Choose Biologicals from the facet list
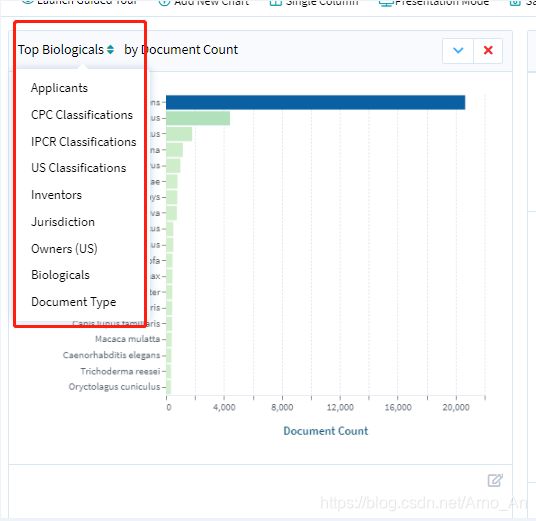This screenshot has height=521, width=536. point(60,275)
